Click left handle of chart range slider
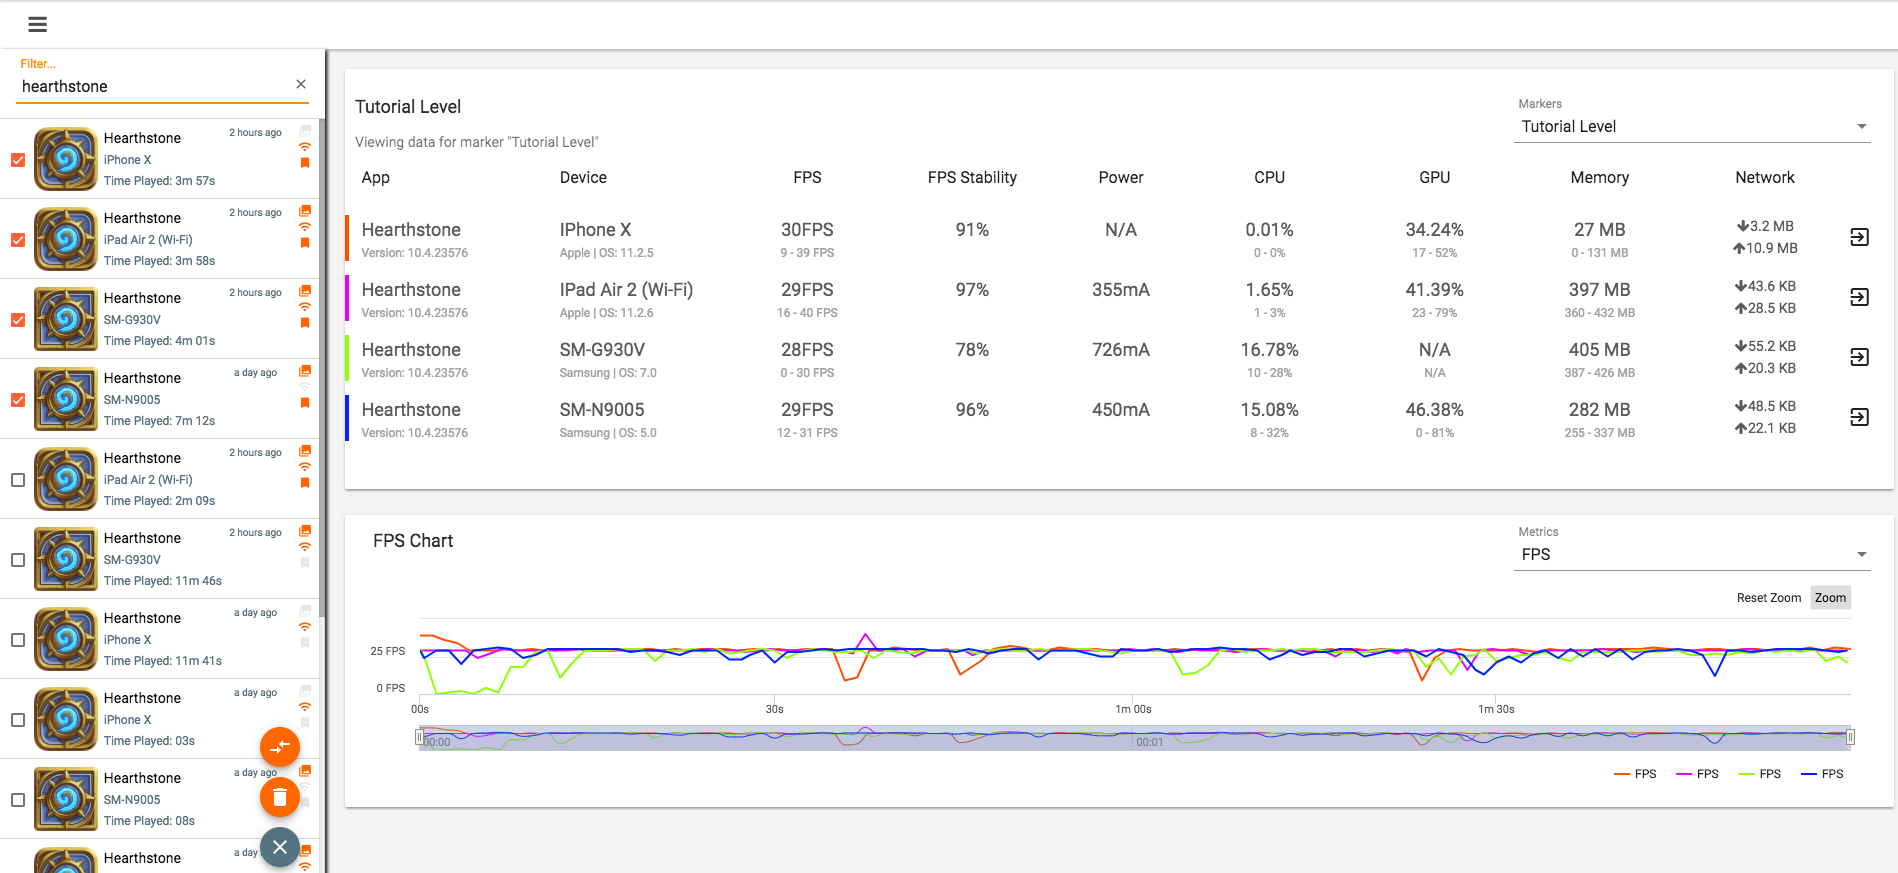Screen dimensions: 1898x873 (x=419, y=738)
